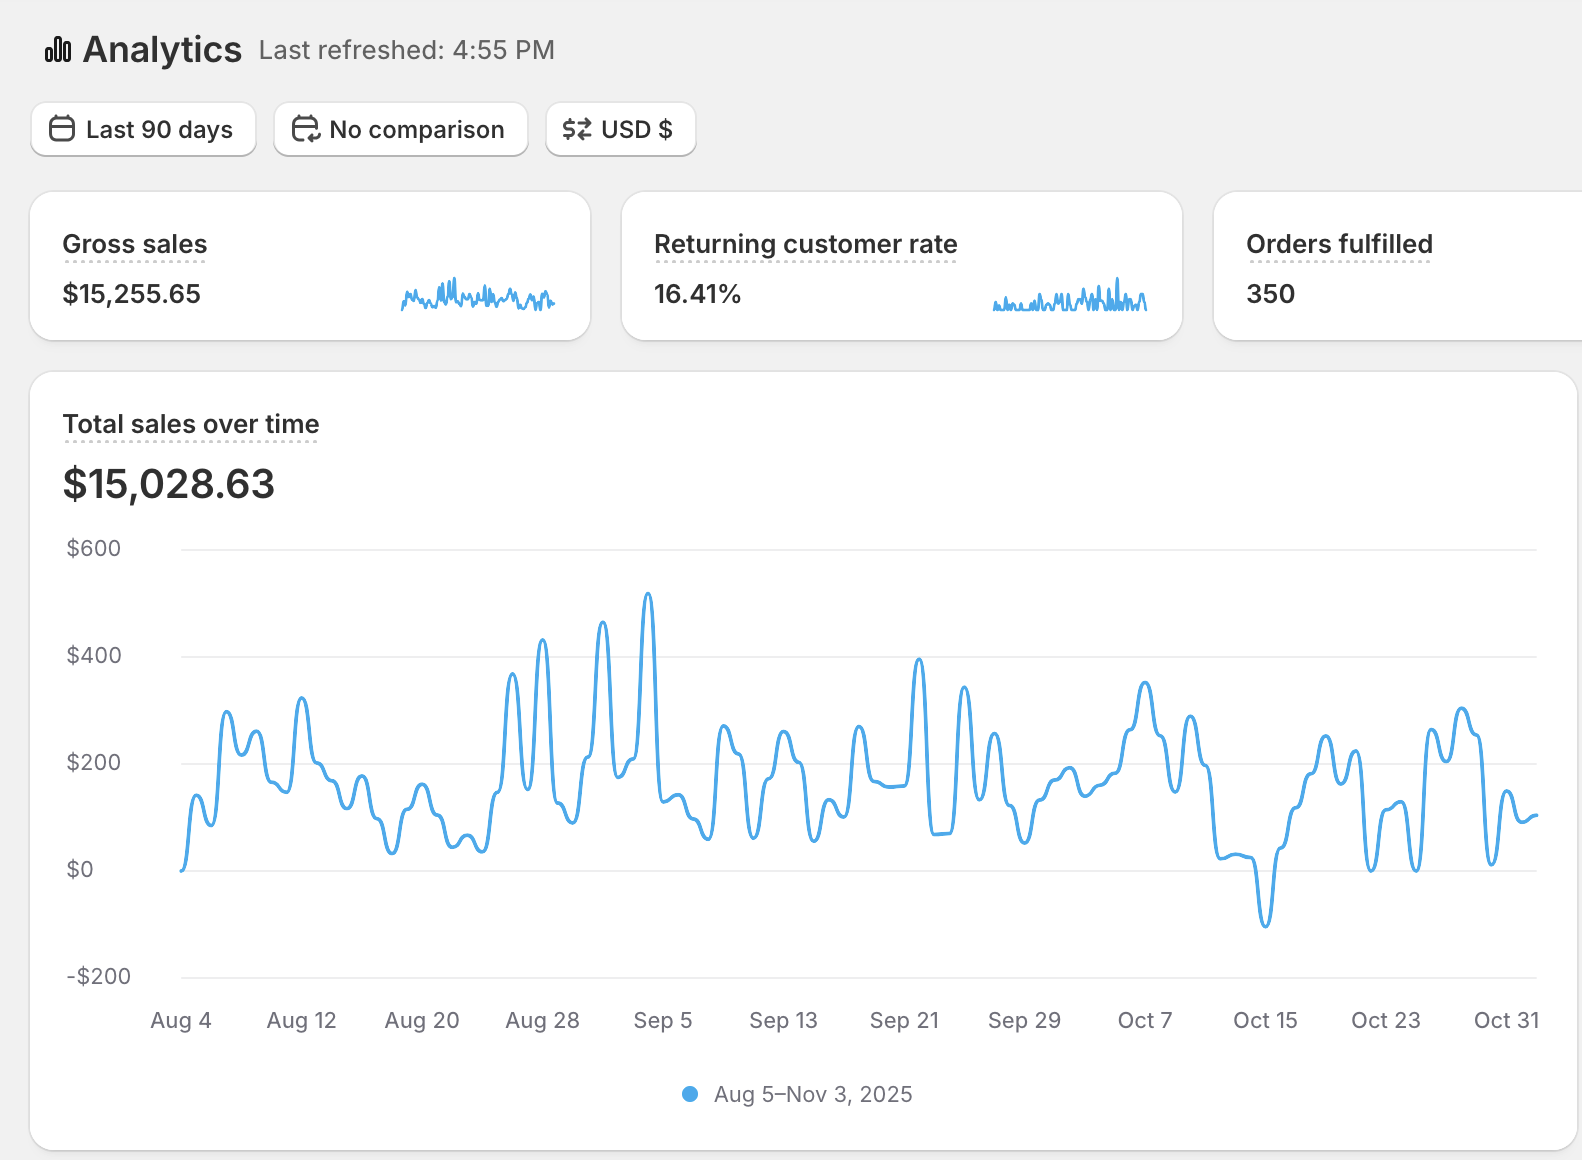Click the Aug 28 x-axis label
The width and height of the screenshot is (1582, 1160).
click(542, 1020)
